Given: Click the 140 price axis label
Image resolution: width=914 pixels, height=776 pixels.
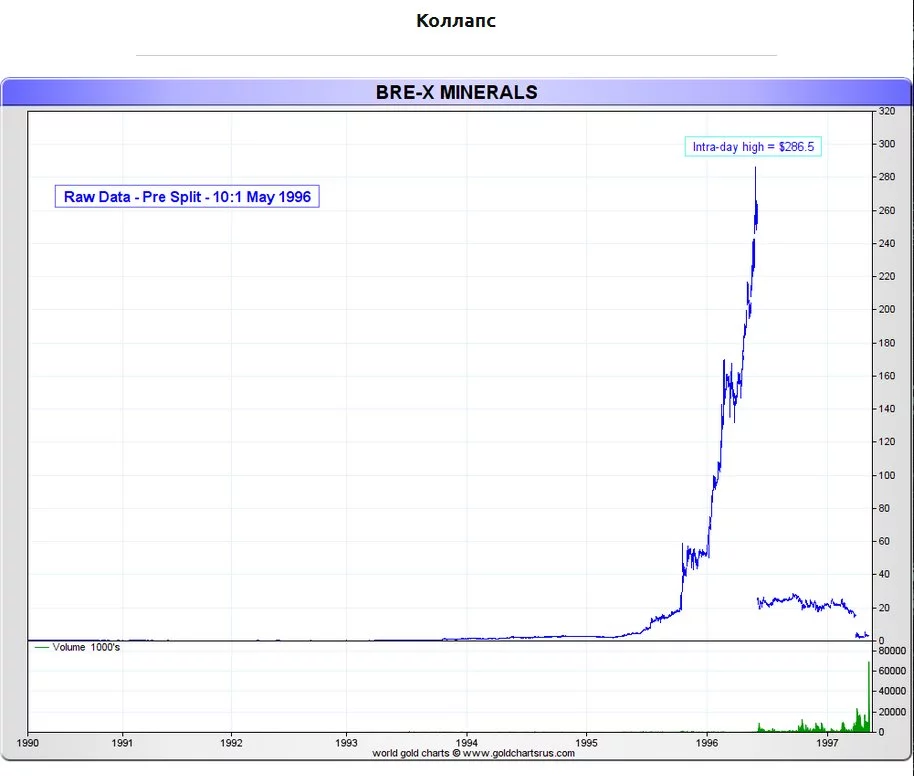Looking at the screenshot, I should coord(887,409).
